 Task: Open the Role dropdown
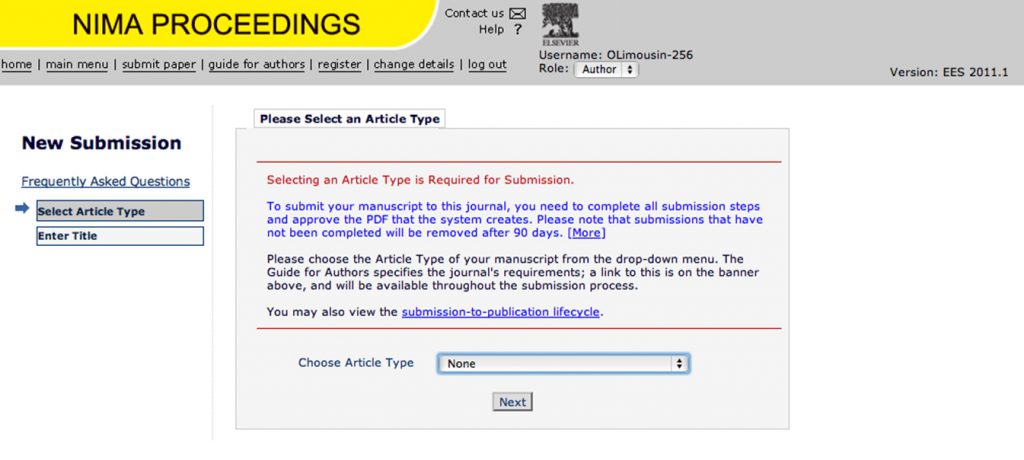tap(605, 70)
